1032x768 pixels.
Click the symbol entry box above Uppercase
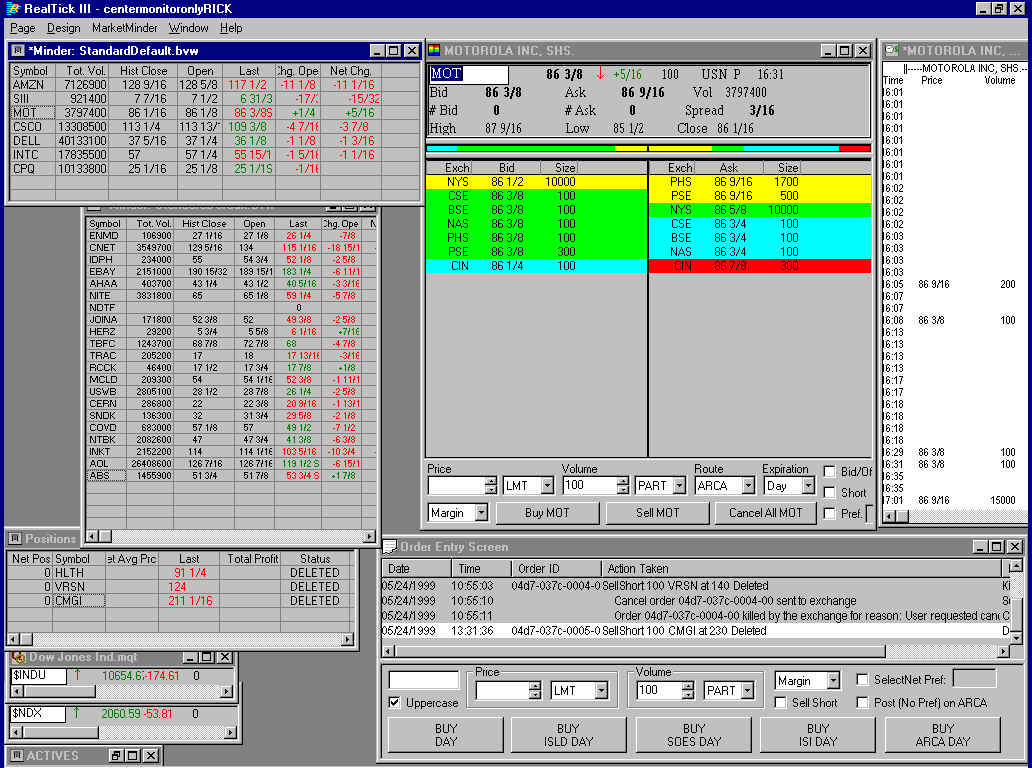(423, 680)
